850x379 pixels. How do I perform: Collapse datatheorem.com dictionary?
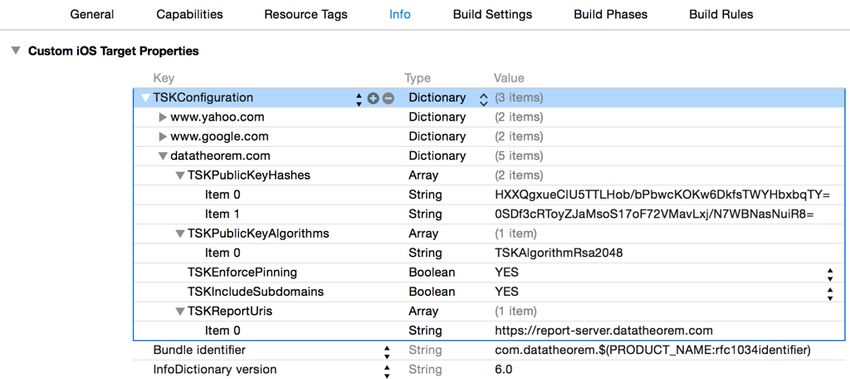(x=163, y=156)
